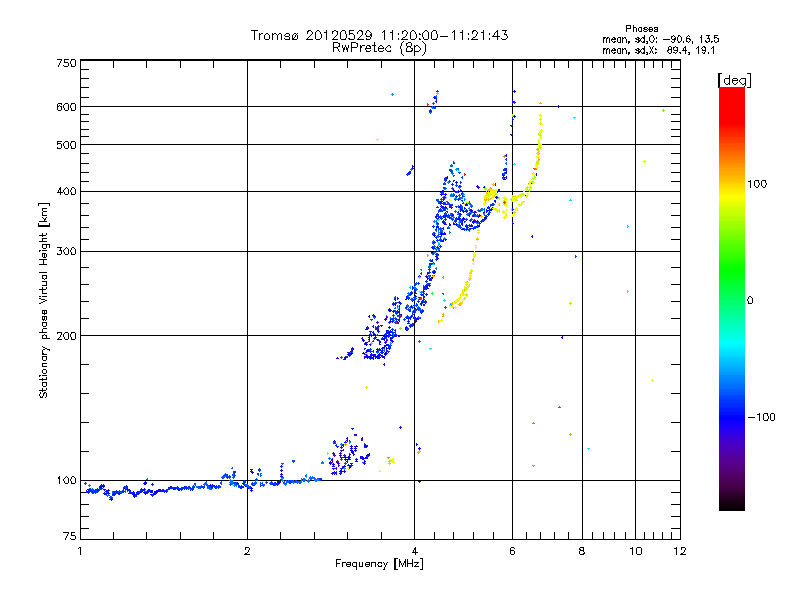The width and height of the screenshot is (800, 600).
Task: Click the y-axis tick label "400"
Action: [x=67, y=192]
